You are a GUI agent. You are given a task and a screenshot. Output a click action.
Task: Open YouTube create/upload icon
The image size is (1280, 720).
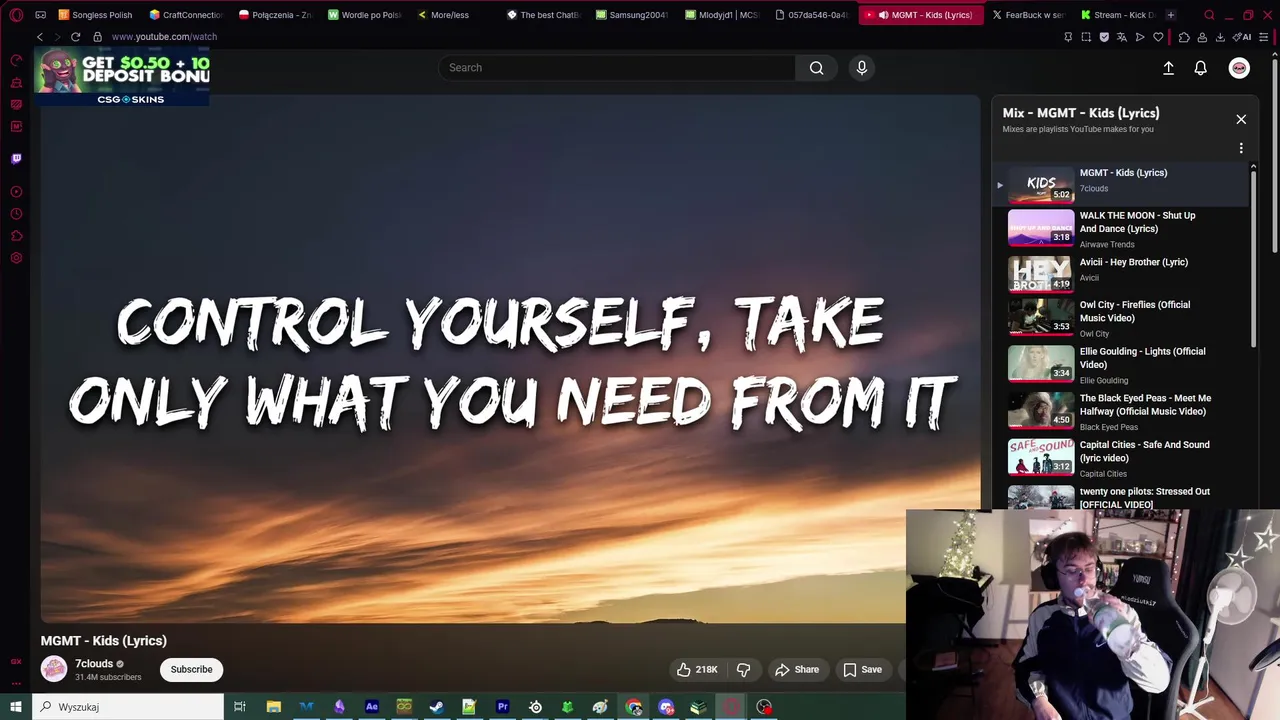[1168, 68]
